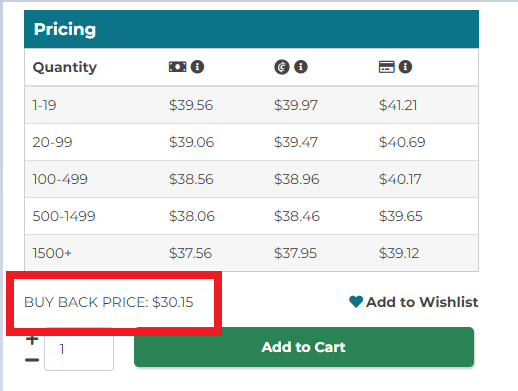This screenshot has width=518, height=391.
Task: Open info tooltip beside crypto icon
Action: click(301, 67)
